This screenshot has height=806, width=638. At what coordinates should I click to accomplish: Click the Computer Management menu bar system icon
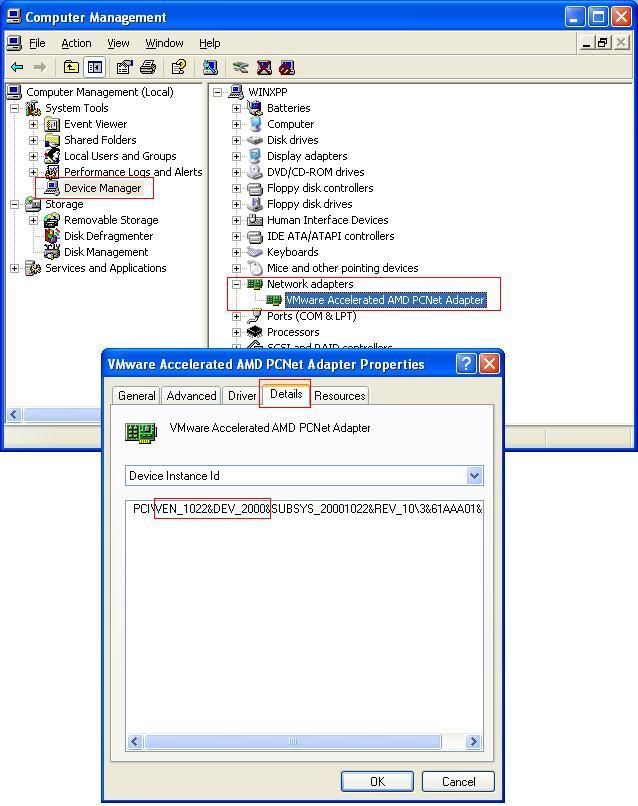click(x=14, y=43)
